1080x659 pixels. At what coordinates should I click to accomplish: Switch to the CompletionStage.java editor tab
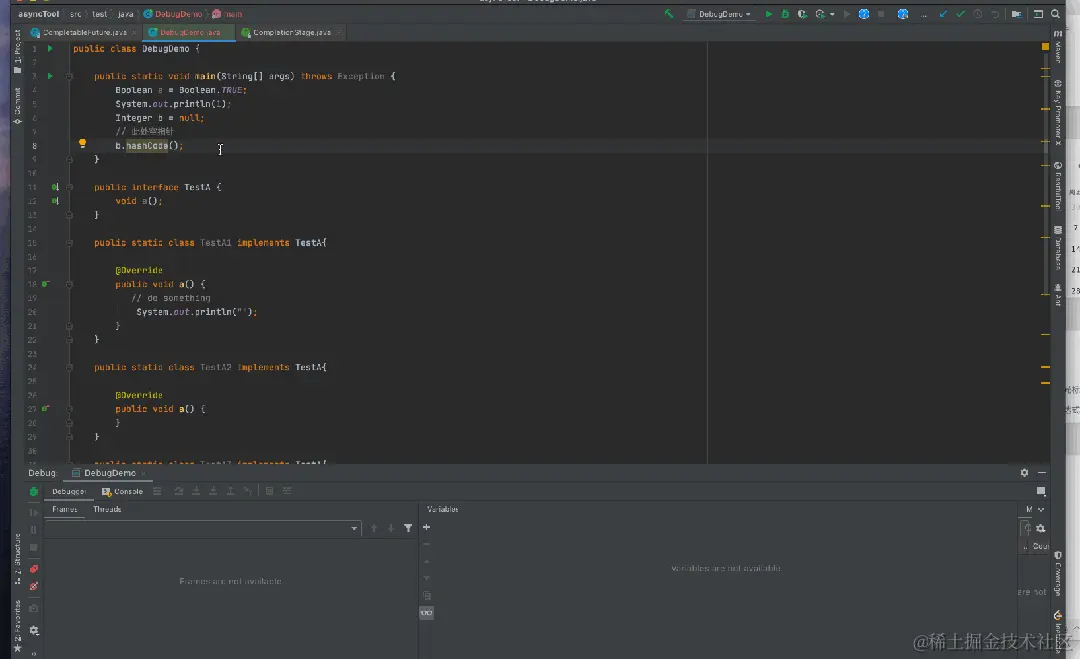tap(291, 32)
